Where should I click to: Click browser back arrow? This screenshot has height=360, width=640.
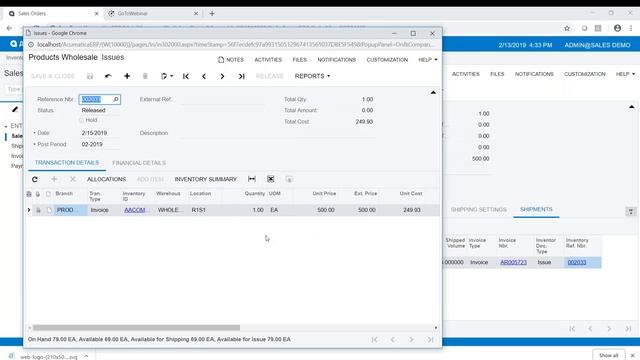[x=9, y=28]
